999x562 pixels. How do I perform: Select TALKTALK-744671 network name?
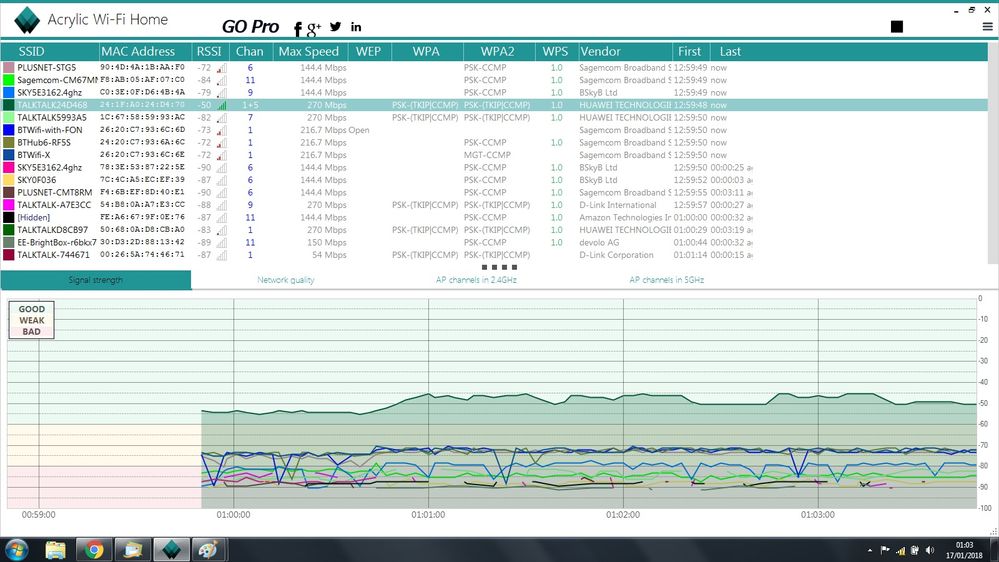point(54,255)
